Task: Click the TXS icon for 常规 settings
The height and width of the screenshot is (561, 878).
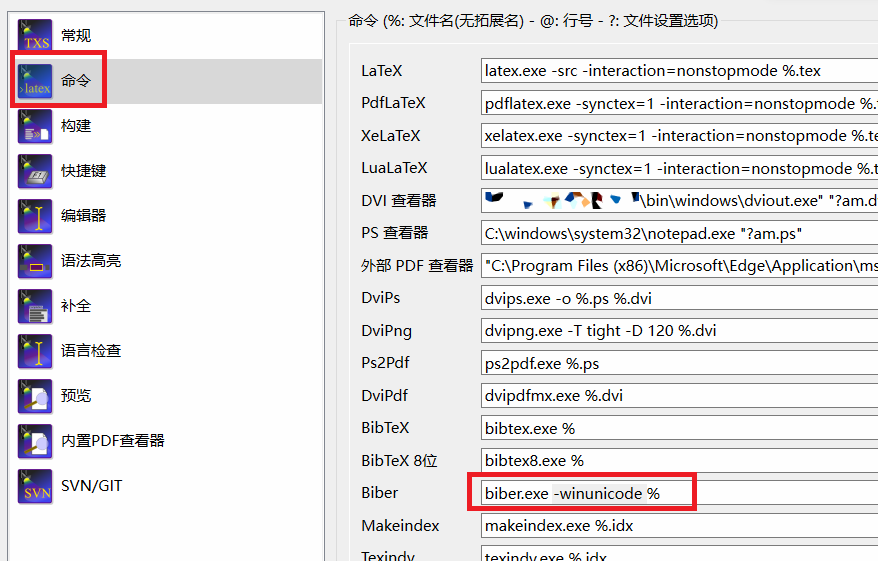Action: click(35, 36)
